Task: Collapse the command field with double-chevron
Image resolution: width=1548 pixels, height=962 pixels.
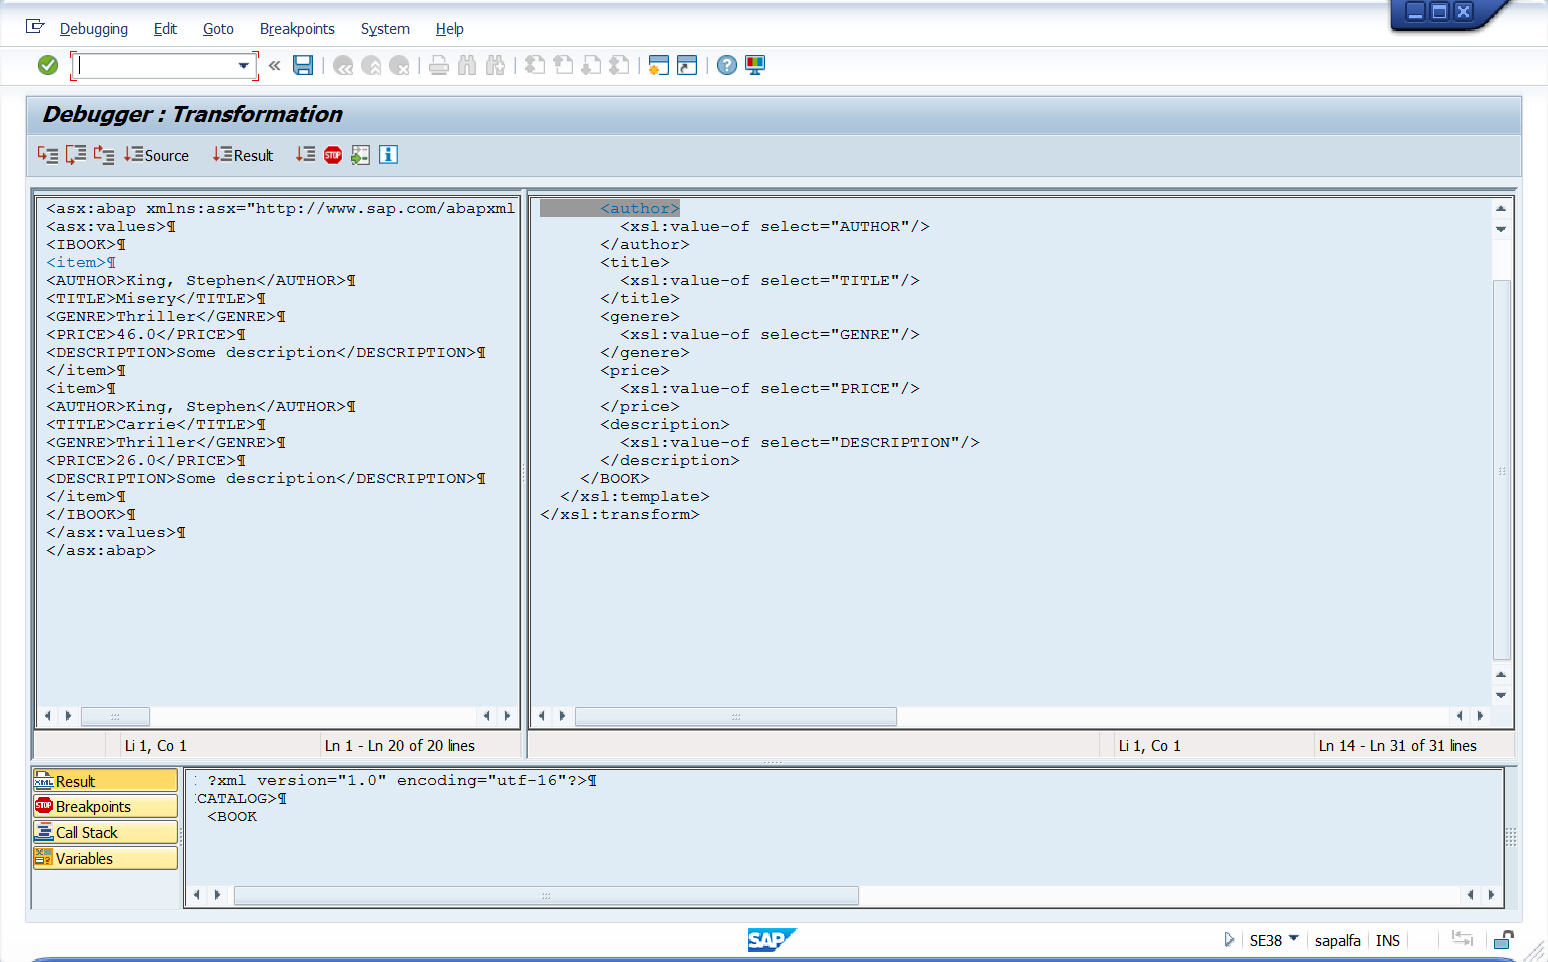Action: [x=274, y=65]
